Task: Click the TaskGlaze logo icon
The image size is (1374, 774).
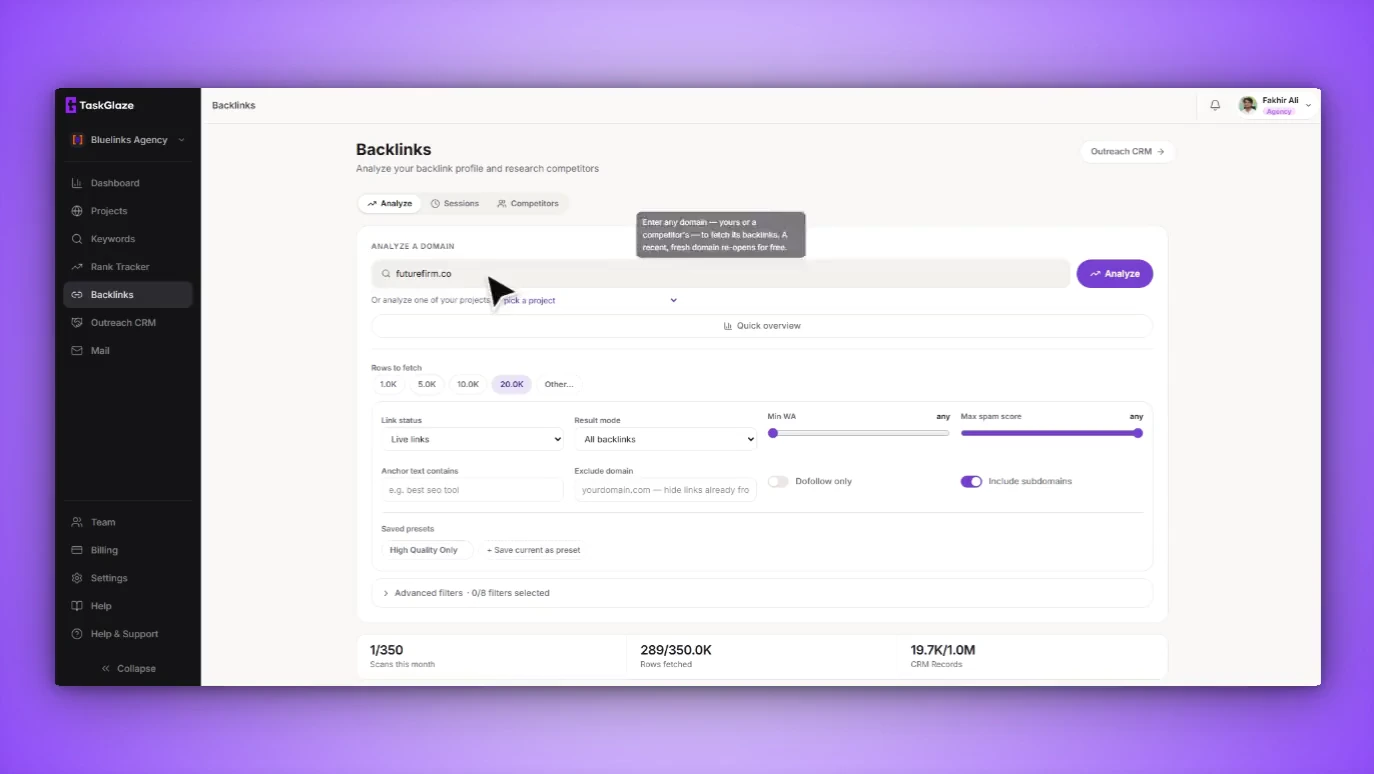Action: (x=71, y=105)
